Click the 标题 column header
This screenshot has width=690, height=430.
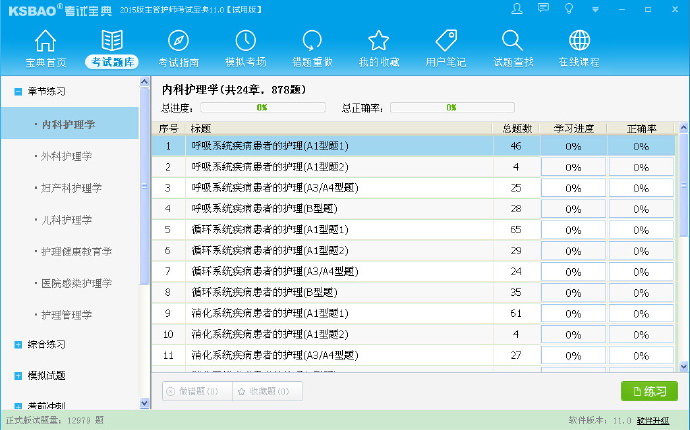[338, 129]
